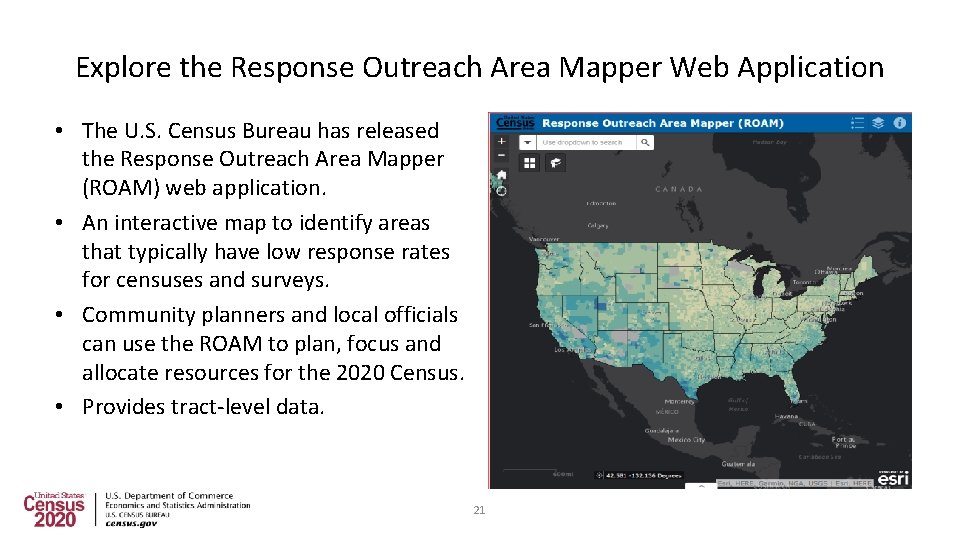
Task: Zoom out with the map minus button
Action: pos(501,155)
